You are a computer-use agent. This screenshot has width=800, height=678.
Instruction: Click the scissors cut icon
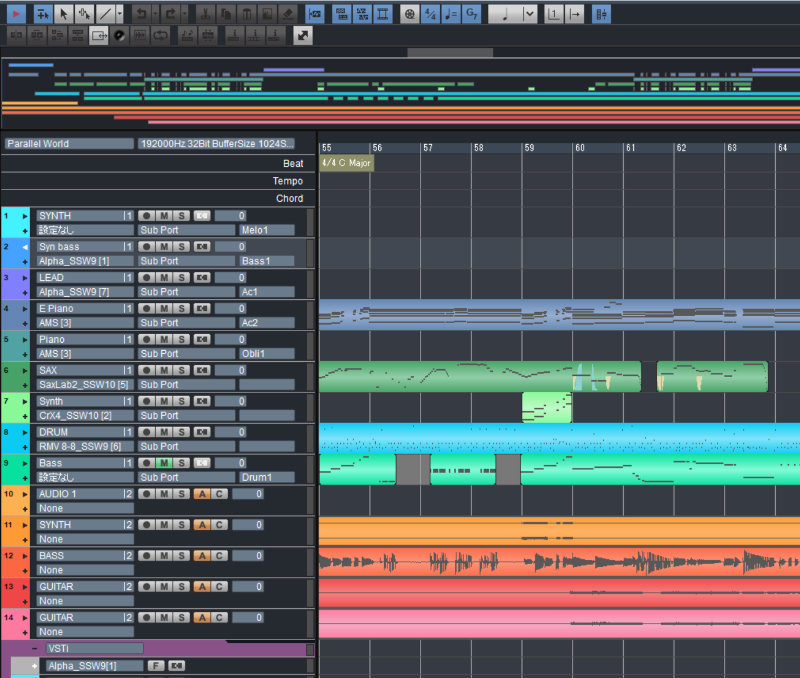click(x=206, y=14)
